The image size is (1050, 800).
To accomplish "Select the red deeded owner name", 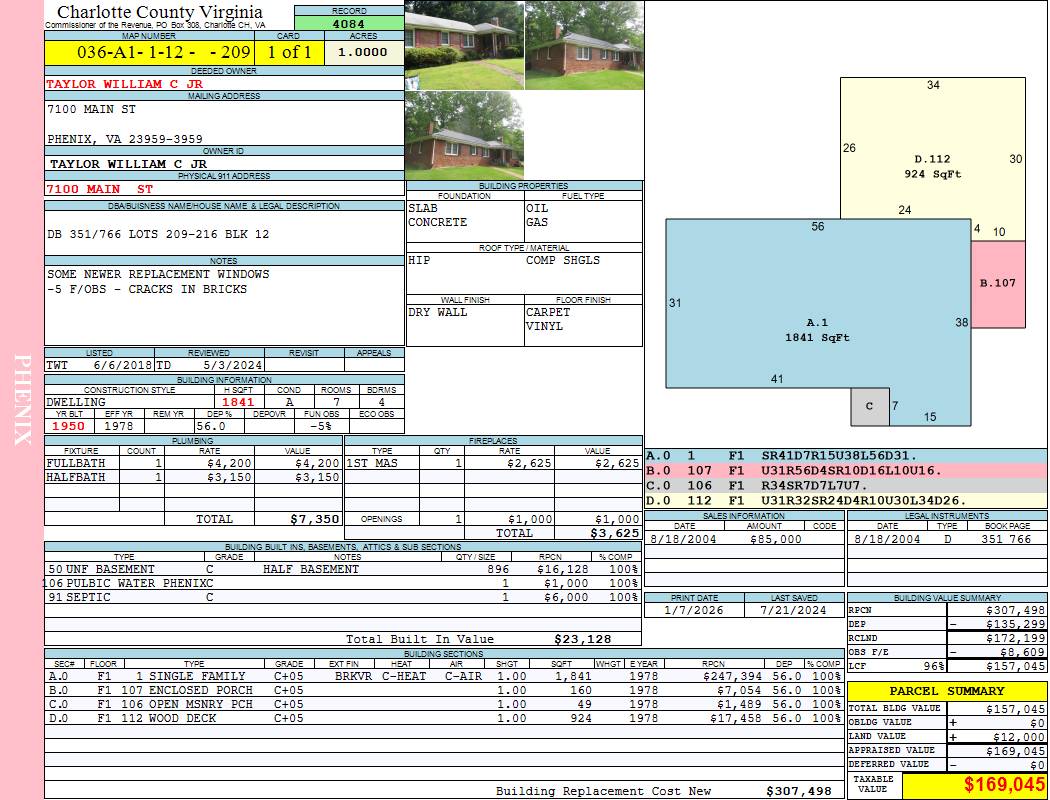I will [x=125, y=84].
